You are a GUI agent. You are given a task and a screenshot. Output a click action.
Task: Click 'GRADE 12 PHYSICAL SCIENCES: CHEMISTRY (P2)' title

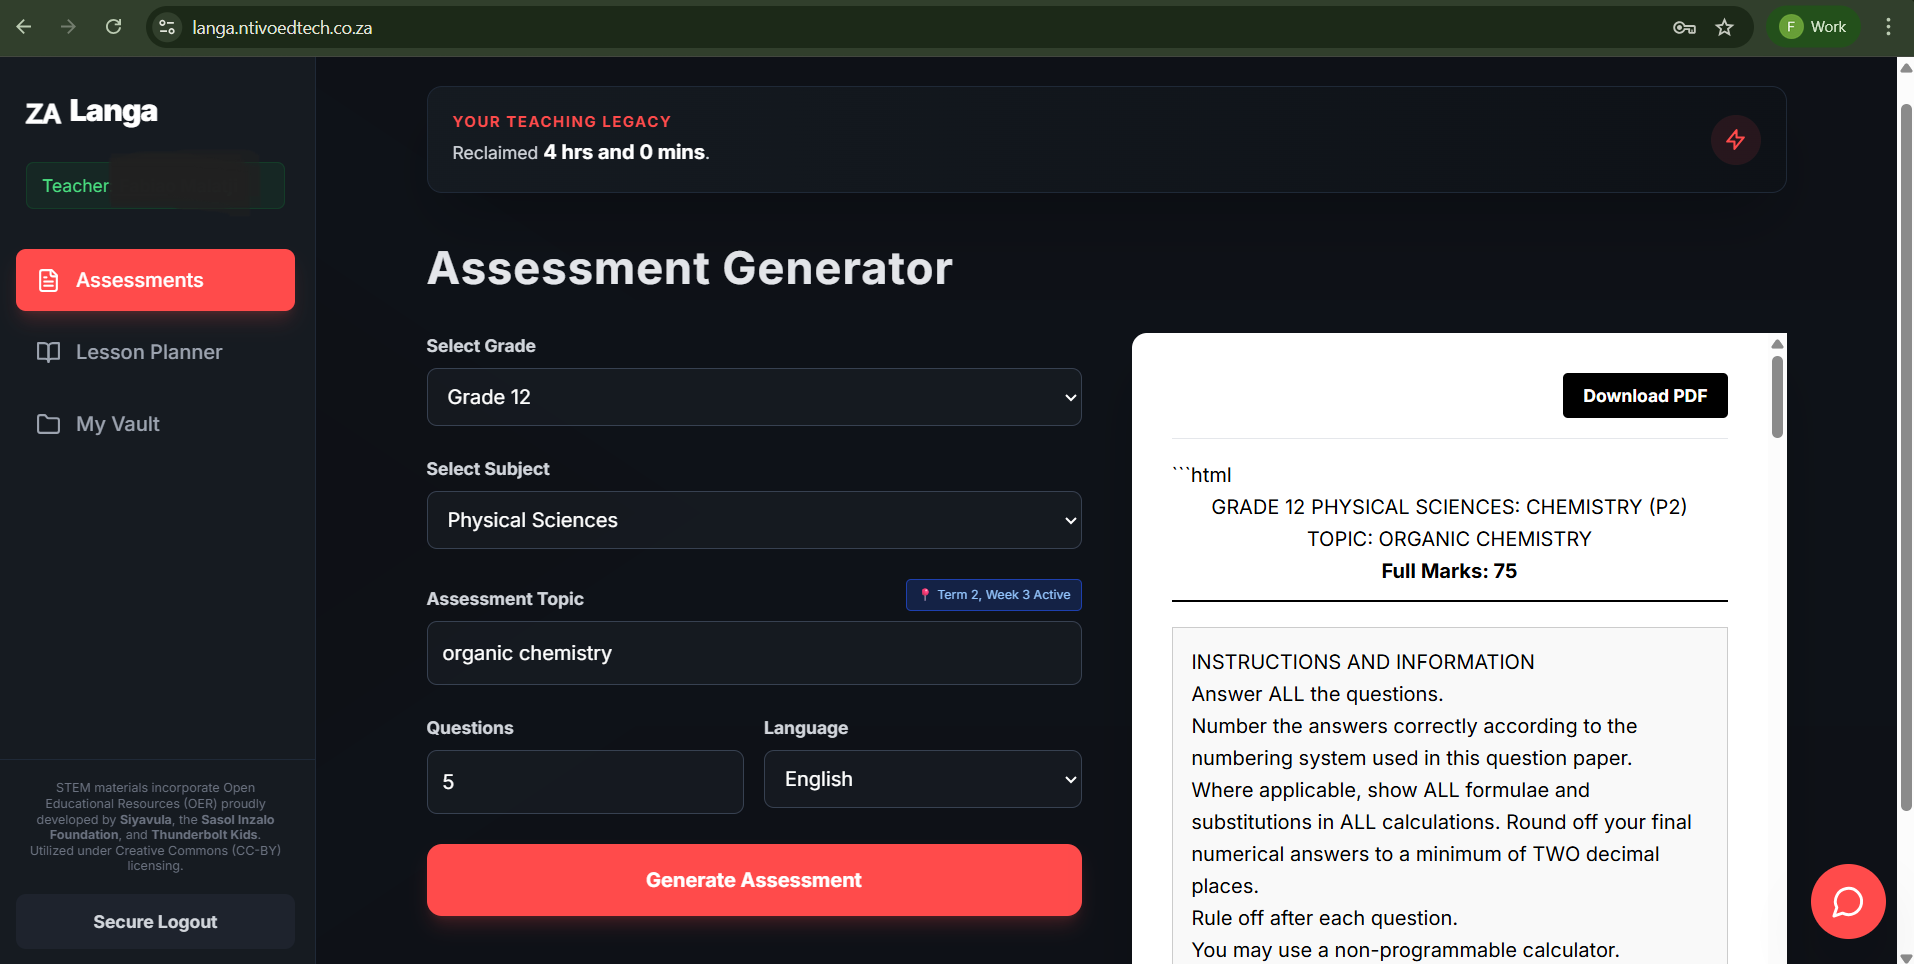[x=1449, y=507]
